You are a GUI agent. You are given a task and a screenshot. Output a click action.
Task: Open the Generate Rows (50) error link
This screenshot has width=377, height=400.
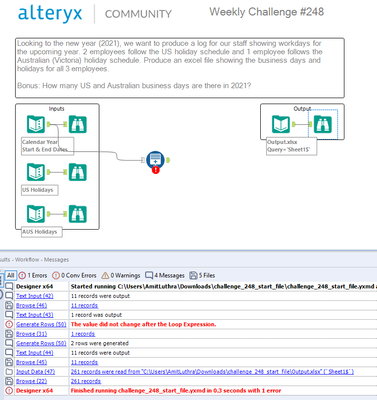(x=41, y=324)
